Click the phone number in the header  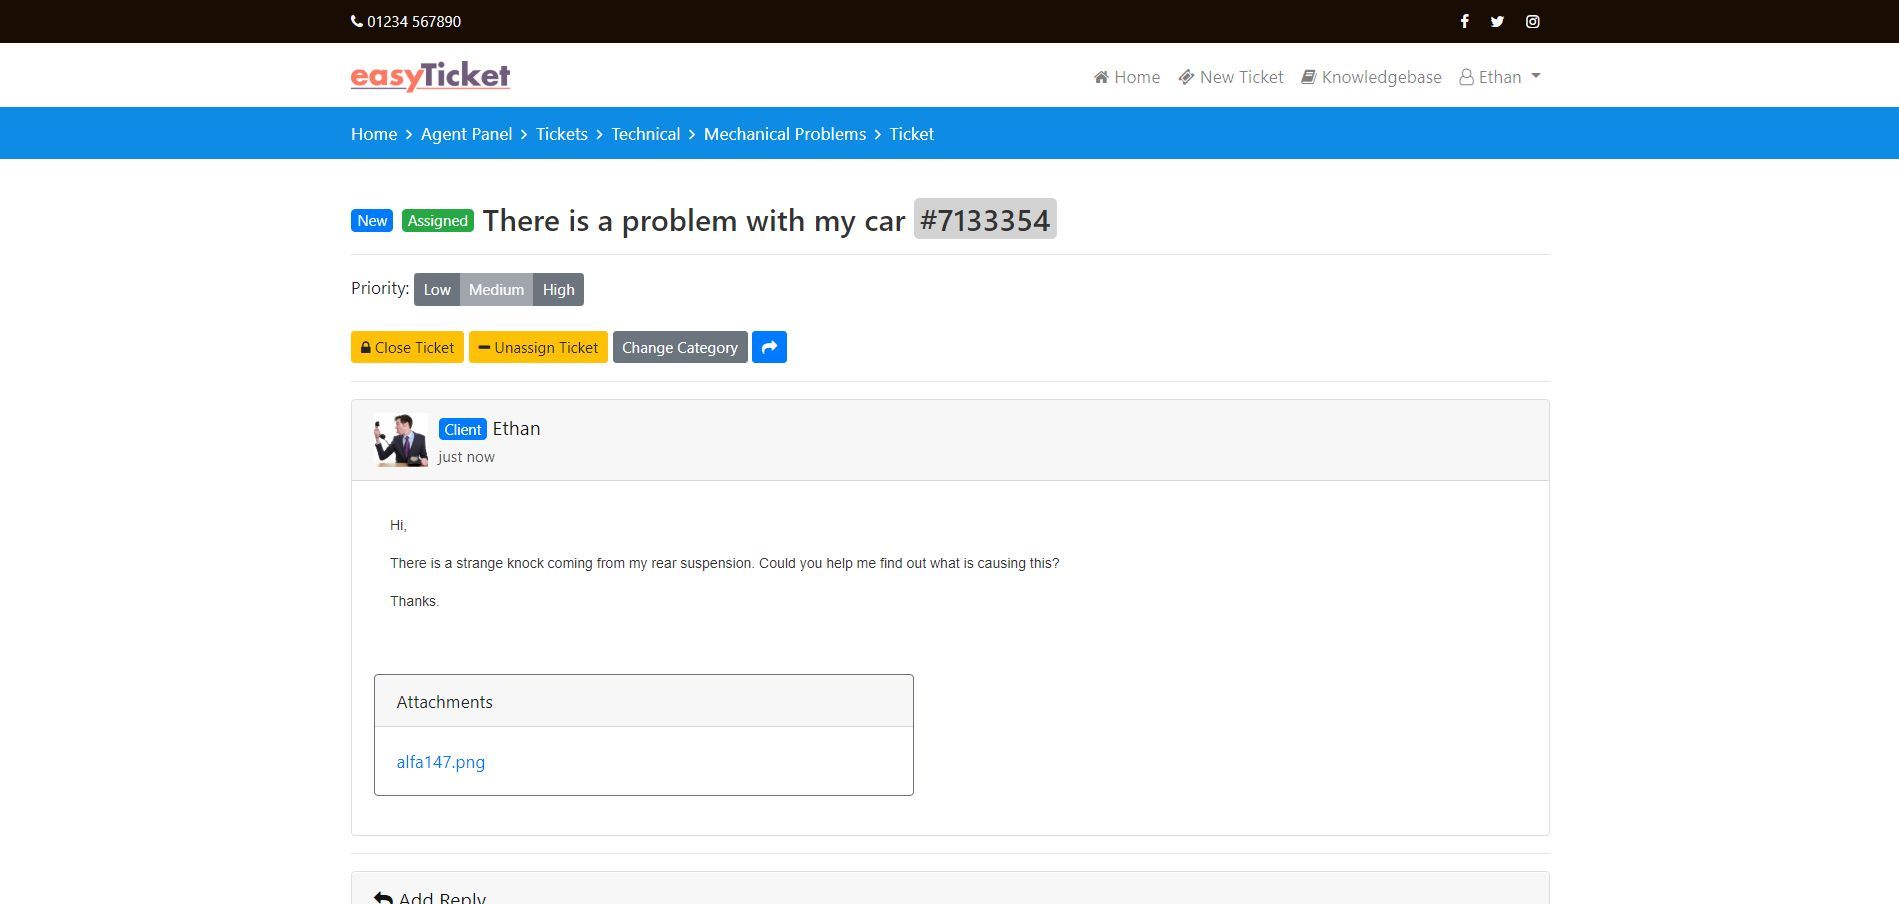click(406, 21)
